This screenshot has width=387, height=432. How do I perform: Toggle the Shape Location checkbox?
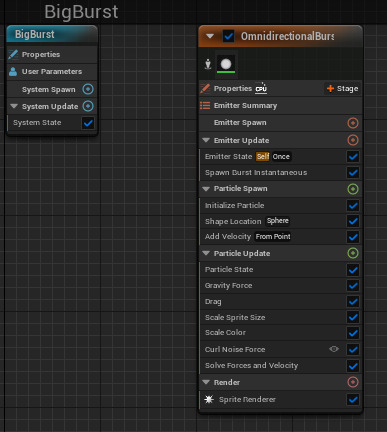(x=353, y=221)
